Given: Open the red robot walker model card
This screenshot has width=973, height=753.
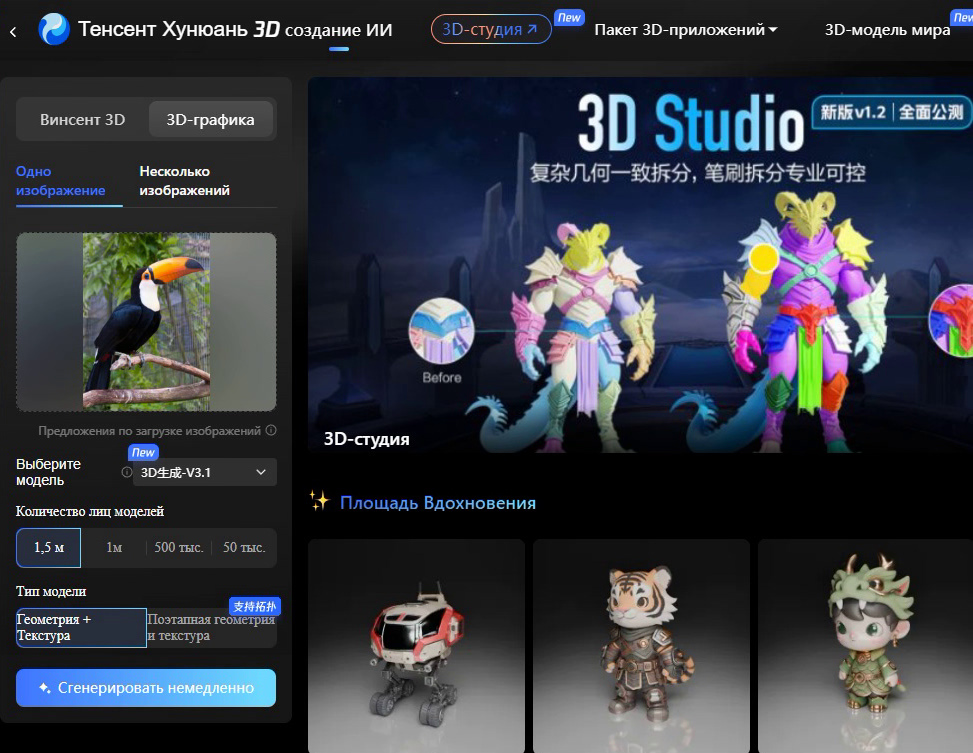Looking at the screenshot, I should pos(416,646).
